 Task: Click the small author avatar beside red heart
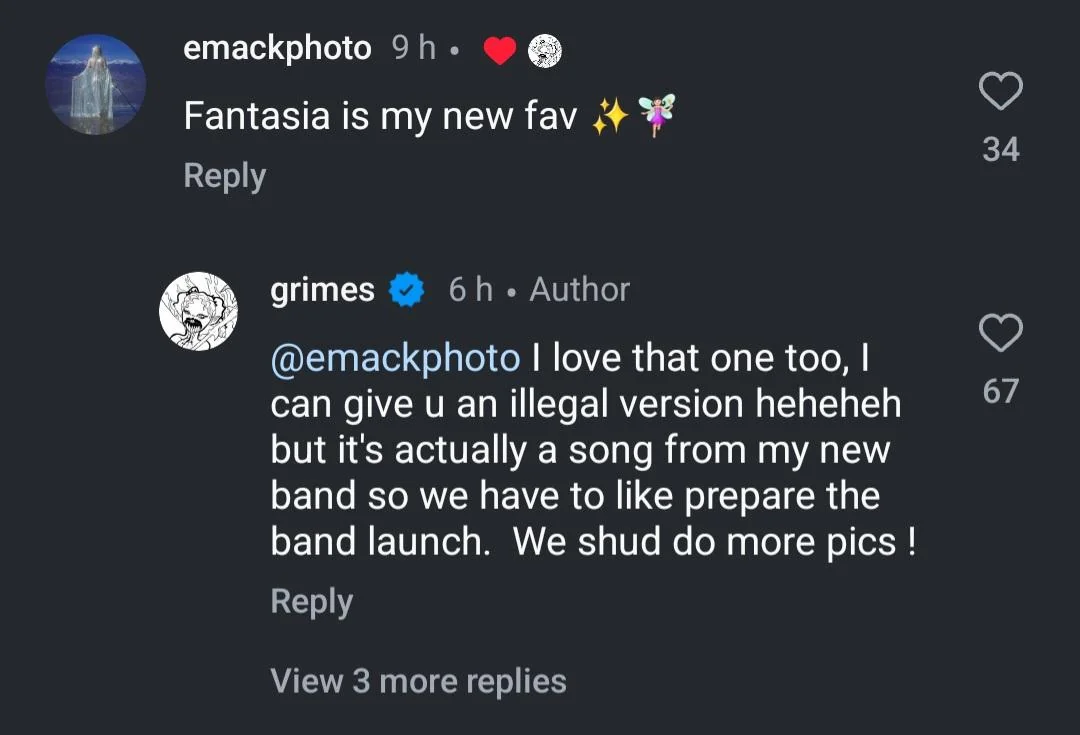(x=544, y=50)
